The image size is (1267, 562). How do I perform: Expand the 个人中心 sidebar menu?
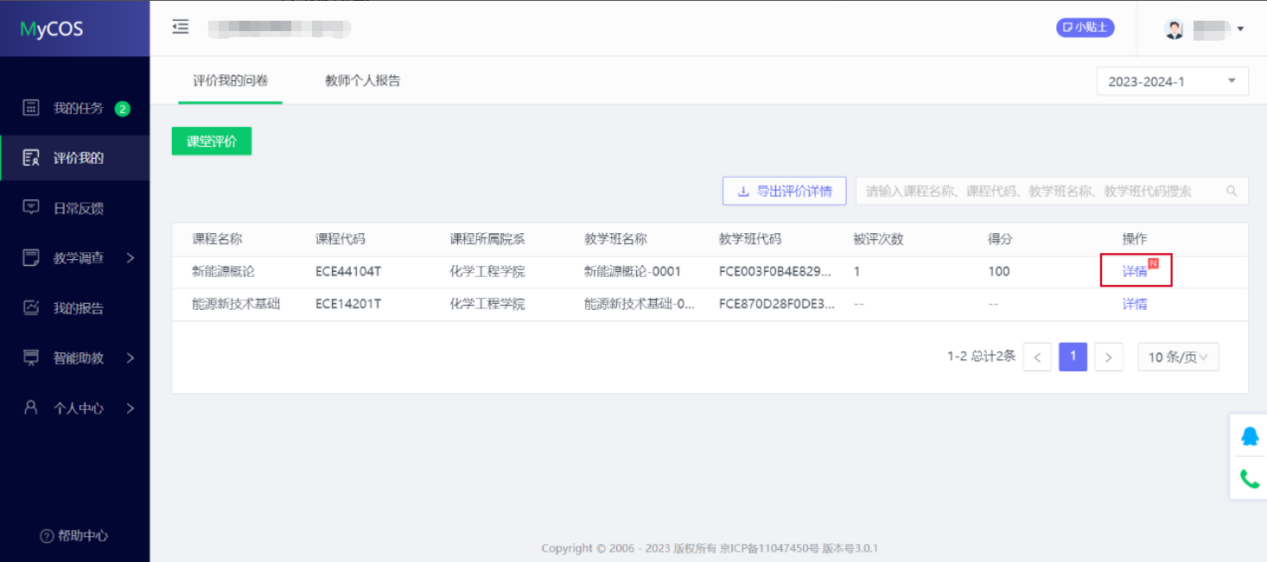click(x=77, y=408)
